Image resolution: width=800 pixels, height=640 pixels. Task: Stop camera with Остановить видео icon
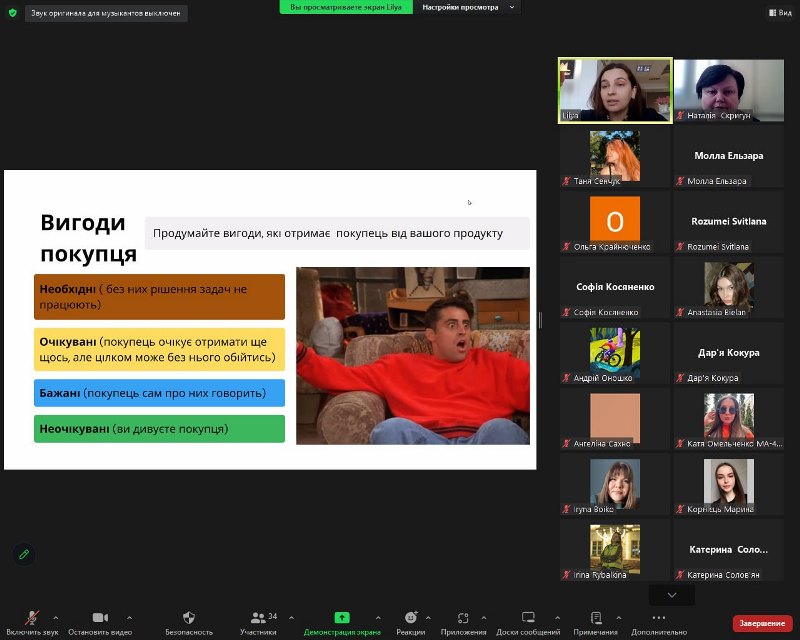coord(100,618)
